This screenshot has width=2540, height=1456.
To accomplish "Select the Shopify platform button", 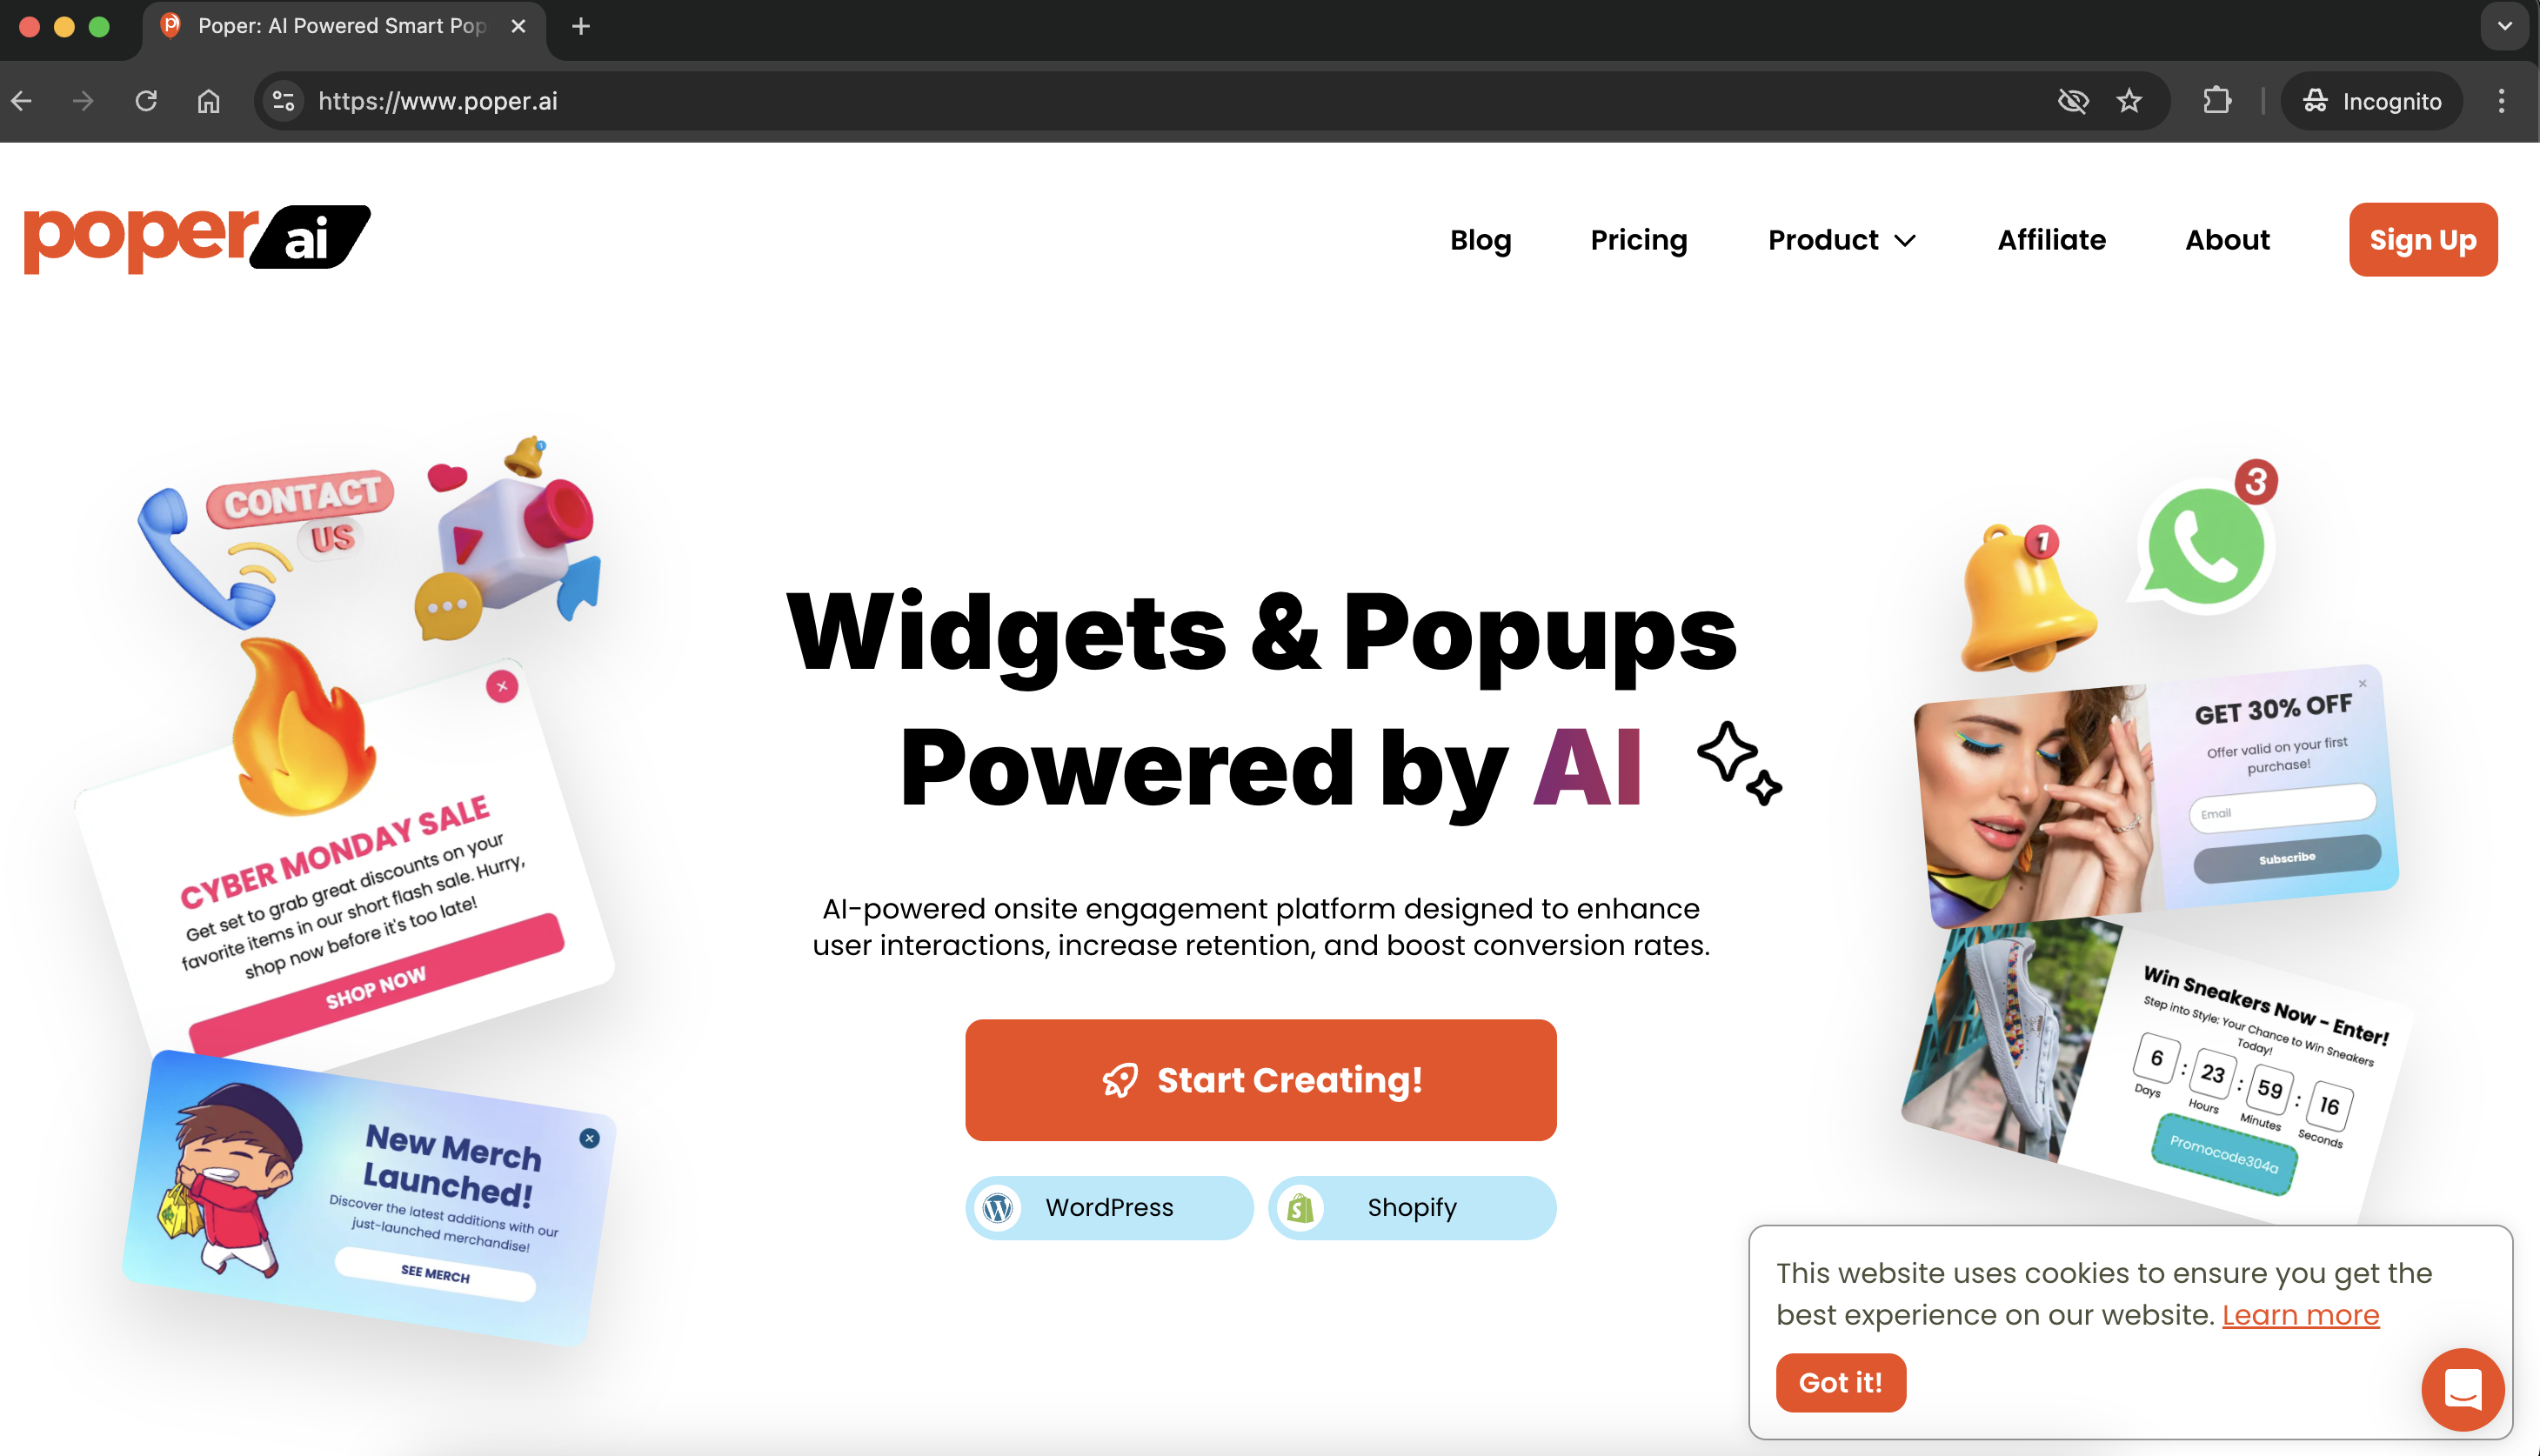I will (1412, 1207).
